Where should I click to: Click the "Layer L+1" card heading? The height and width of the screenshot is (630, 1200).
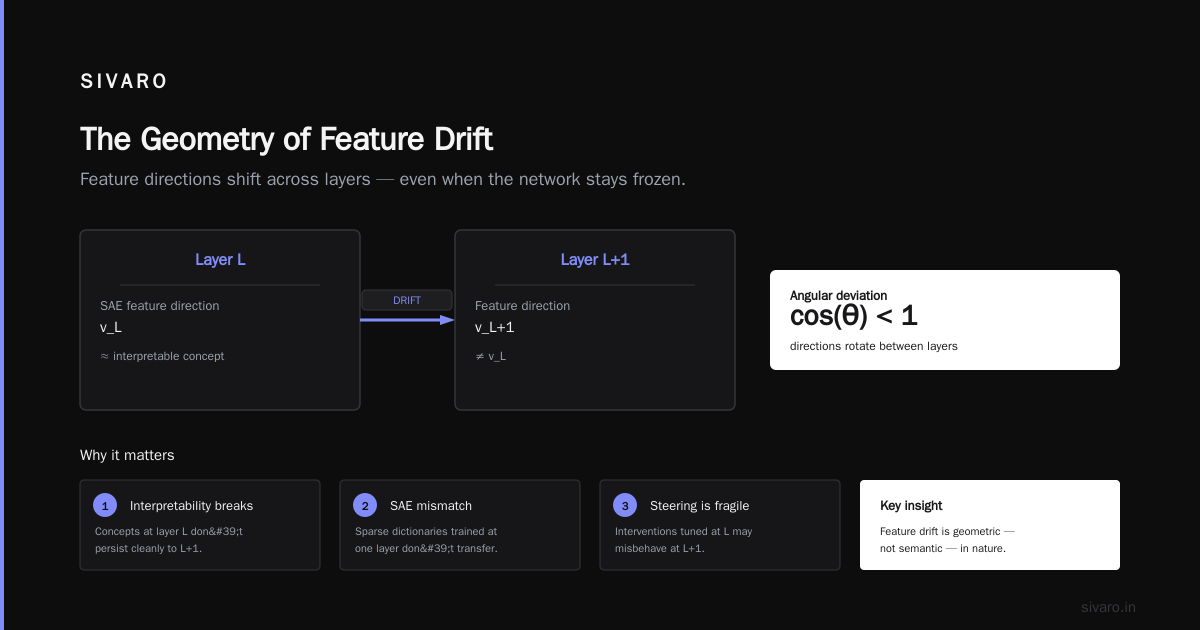click(x=595, y=260)
